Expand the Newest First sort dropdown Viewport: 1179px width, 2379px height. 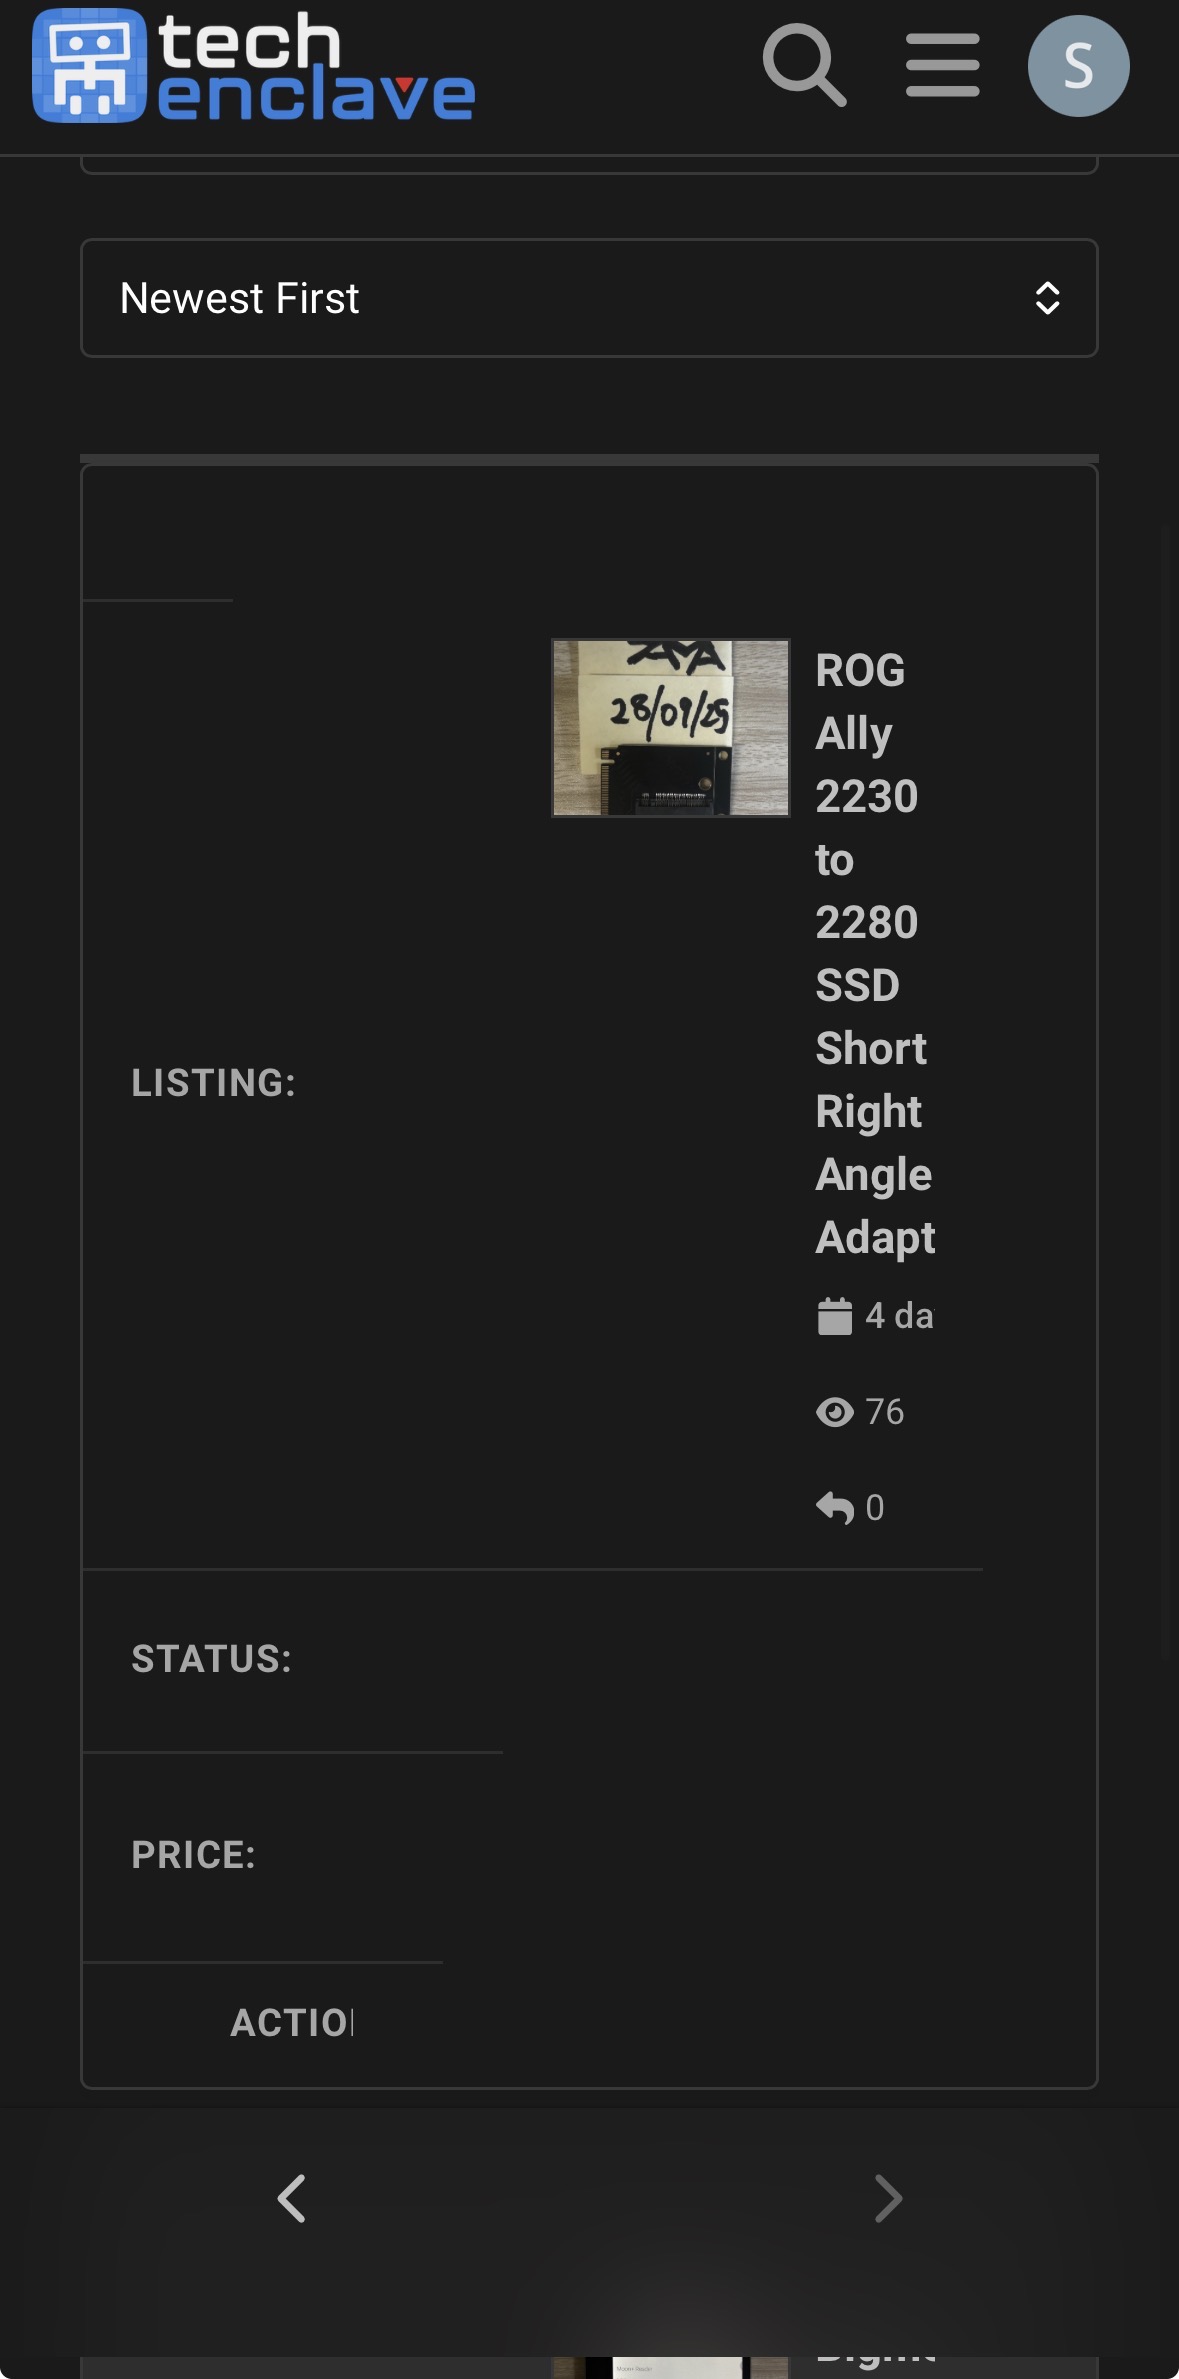[588, 298]
